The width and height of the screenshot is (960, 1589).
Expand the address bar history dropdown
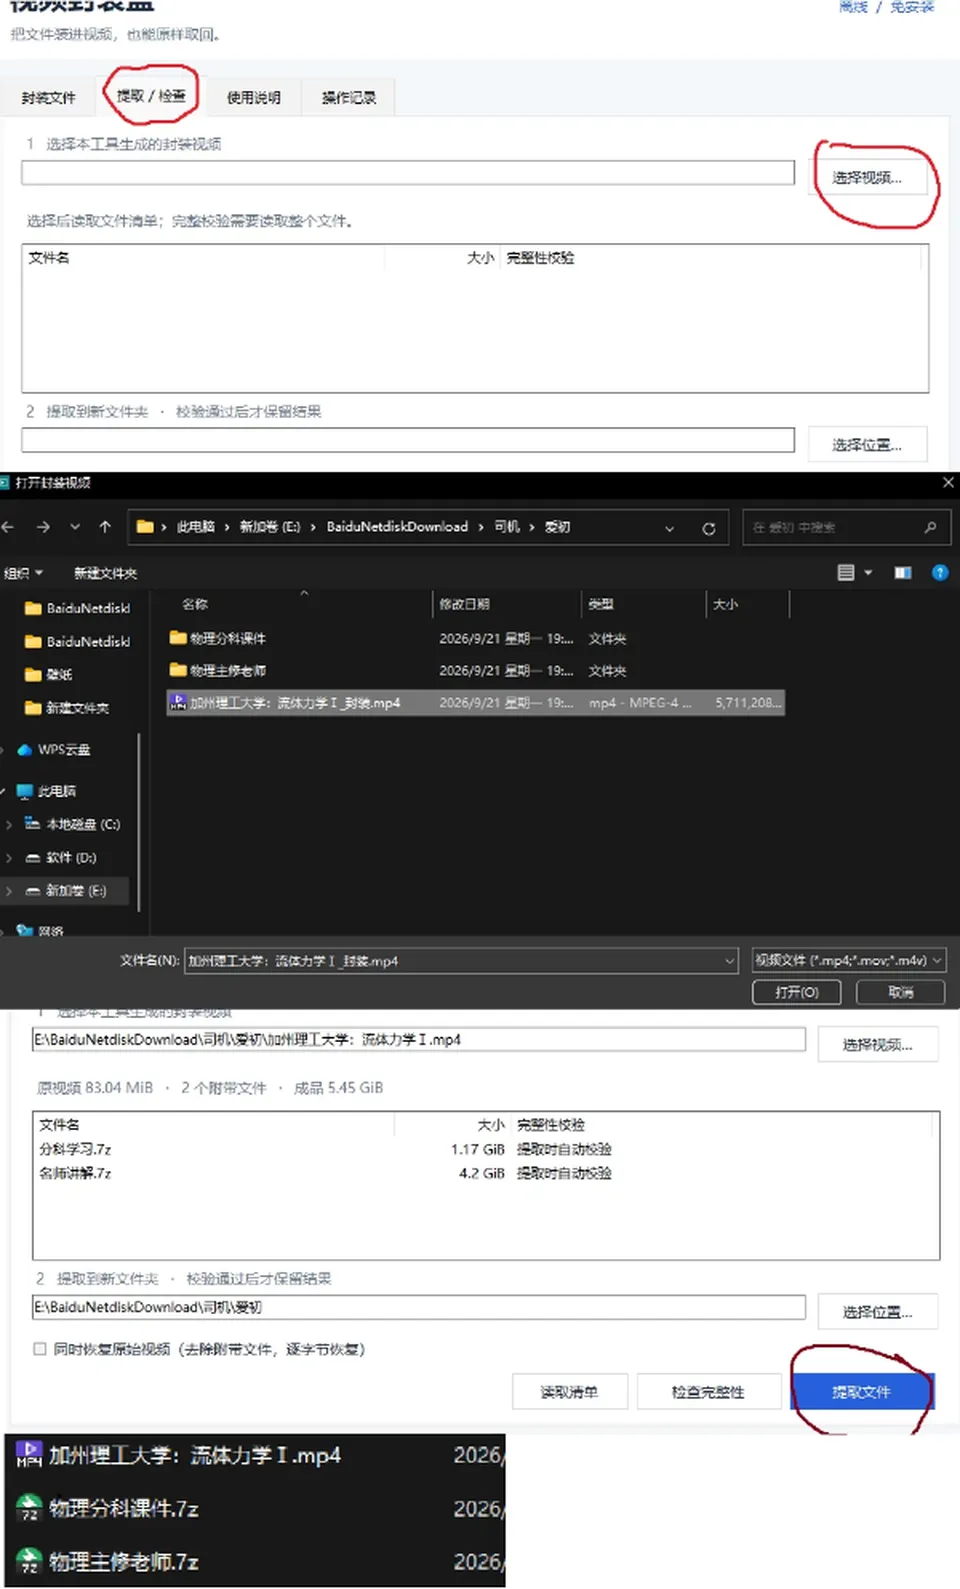click(669, 528)
